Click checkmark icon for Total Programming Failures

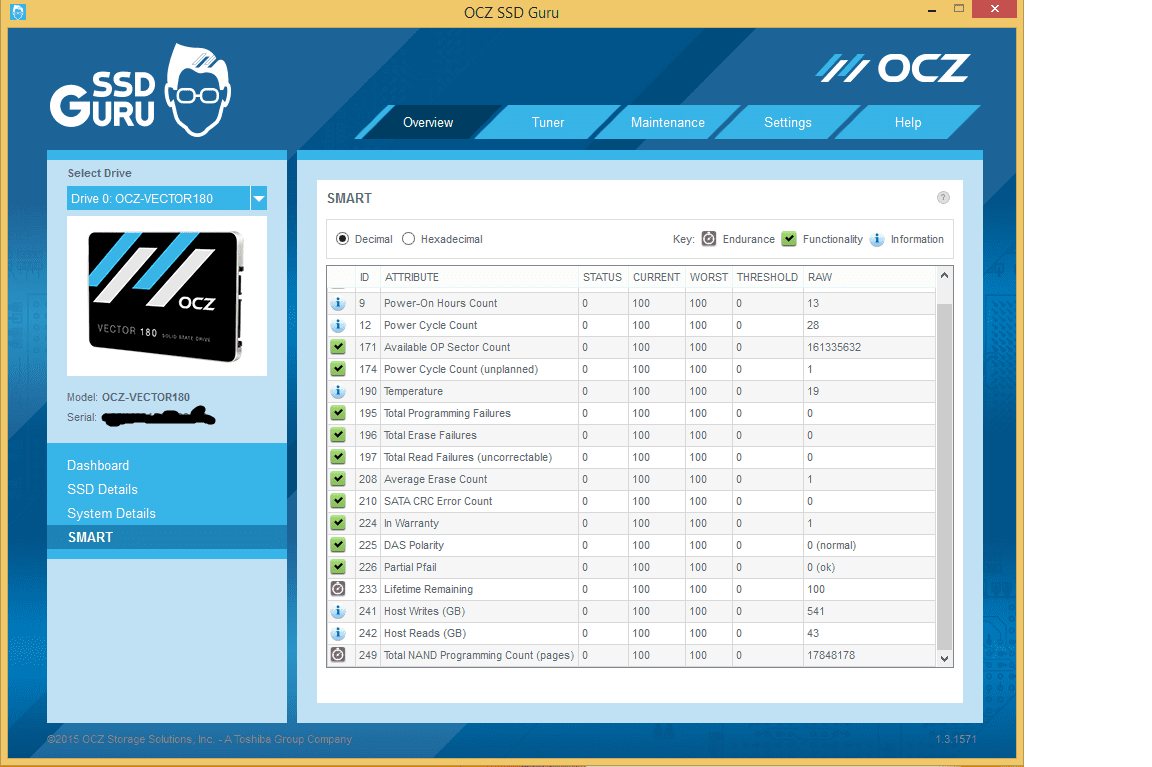338,413
